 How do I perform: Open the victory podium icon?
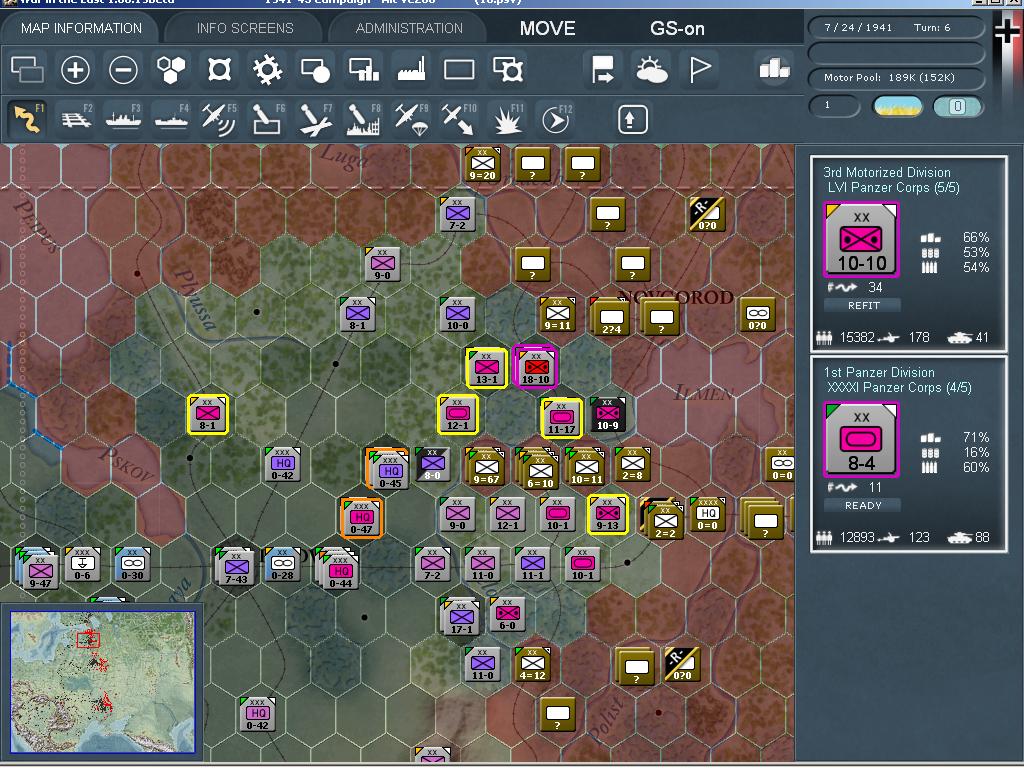775,69
